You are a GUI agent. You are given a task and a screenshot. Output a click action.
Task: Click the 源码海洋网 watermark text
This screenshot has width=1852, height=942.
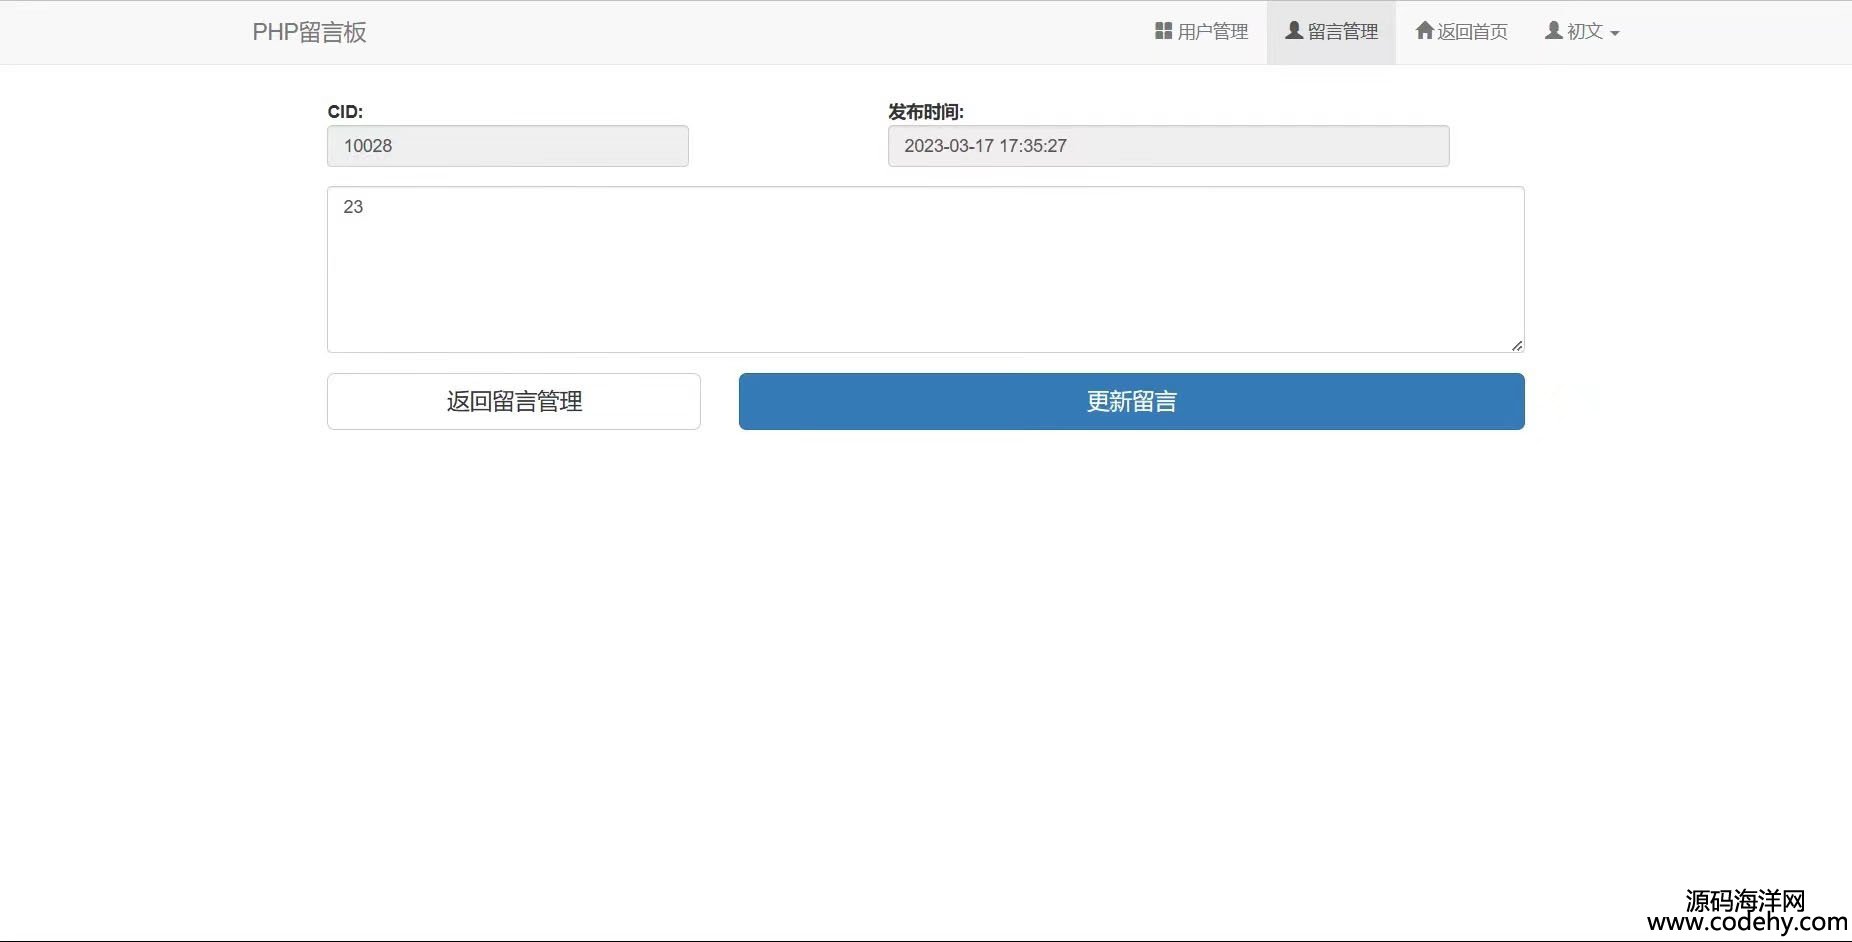pyautogui.click(x=1745, y=901)
